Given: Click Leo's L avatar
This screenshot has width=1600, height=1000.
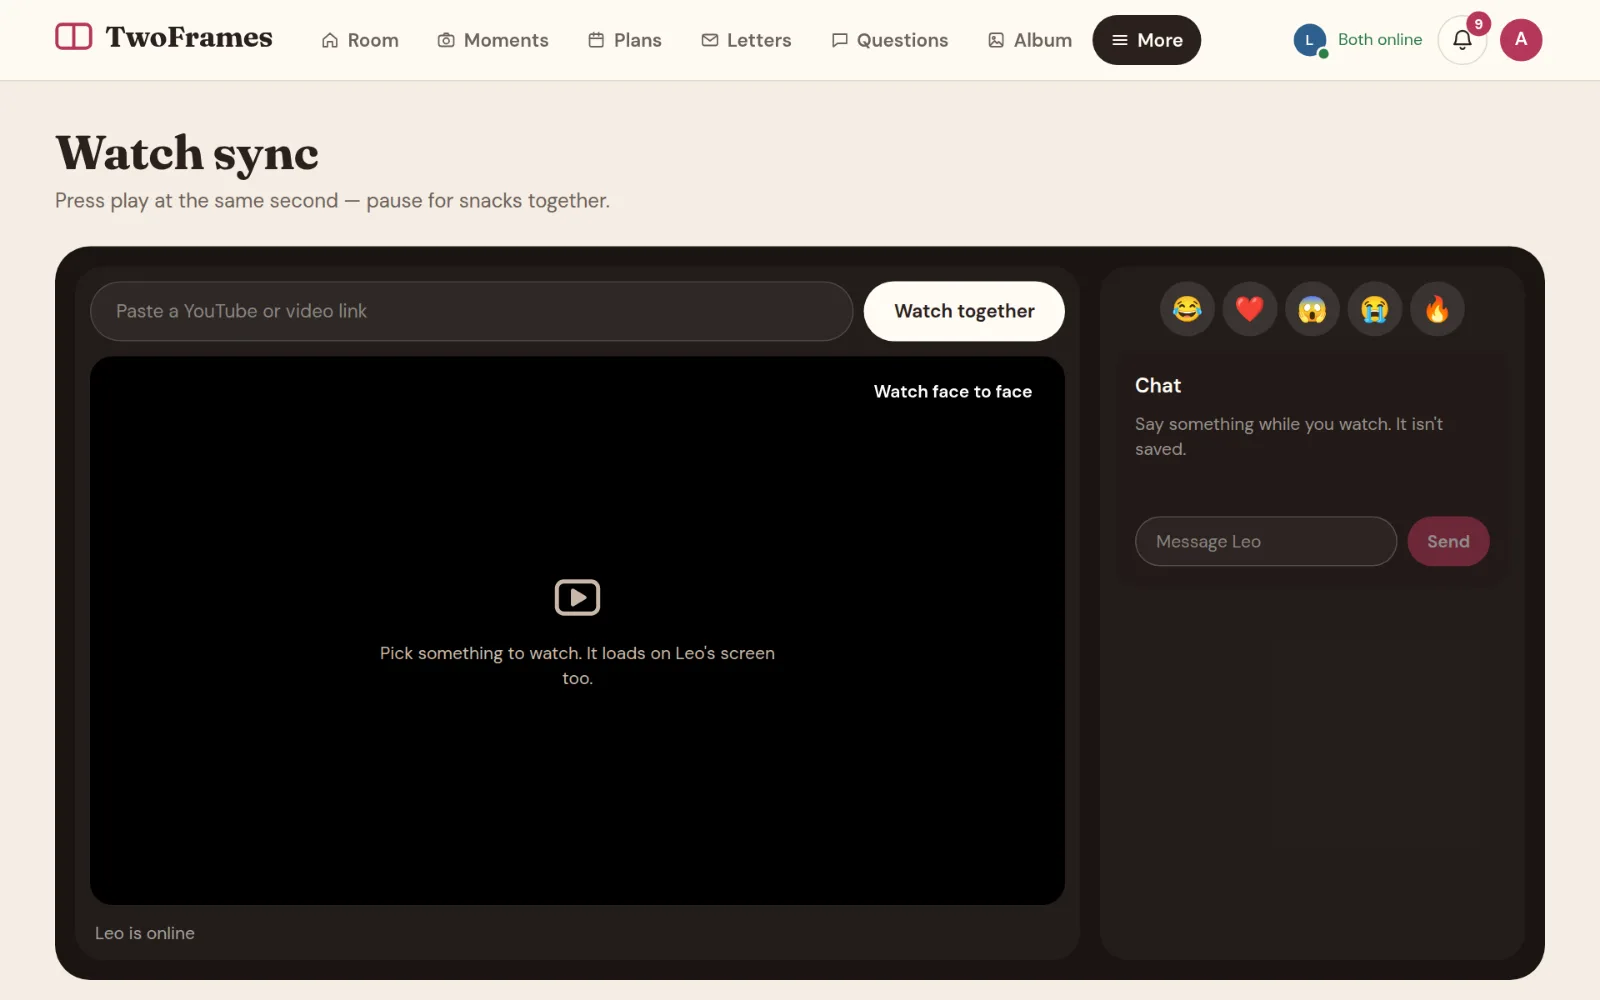Looking at the screenshot, I should click(1309, 40).
